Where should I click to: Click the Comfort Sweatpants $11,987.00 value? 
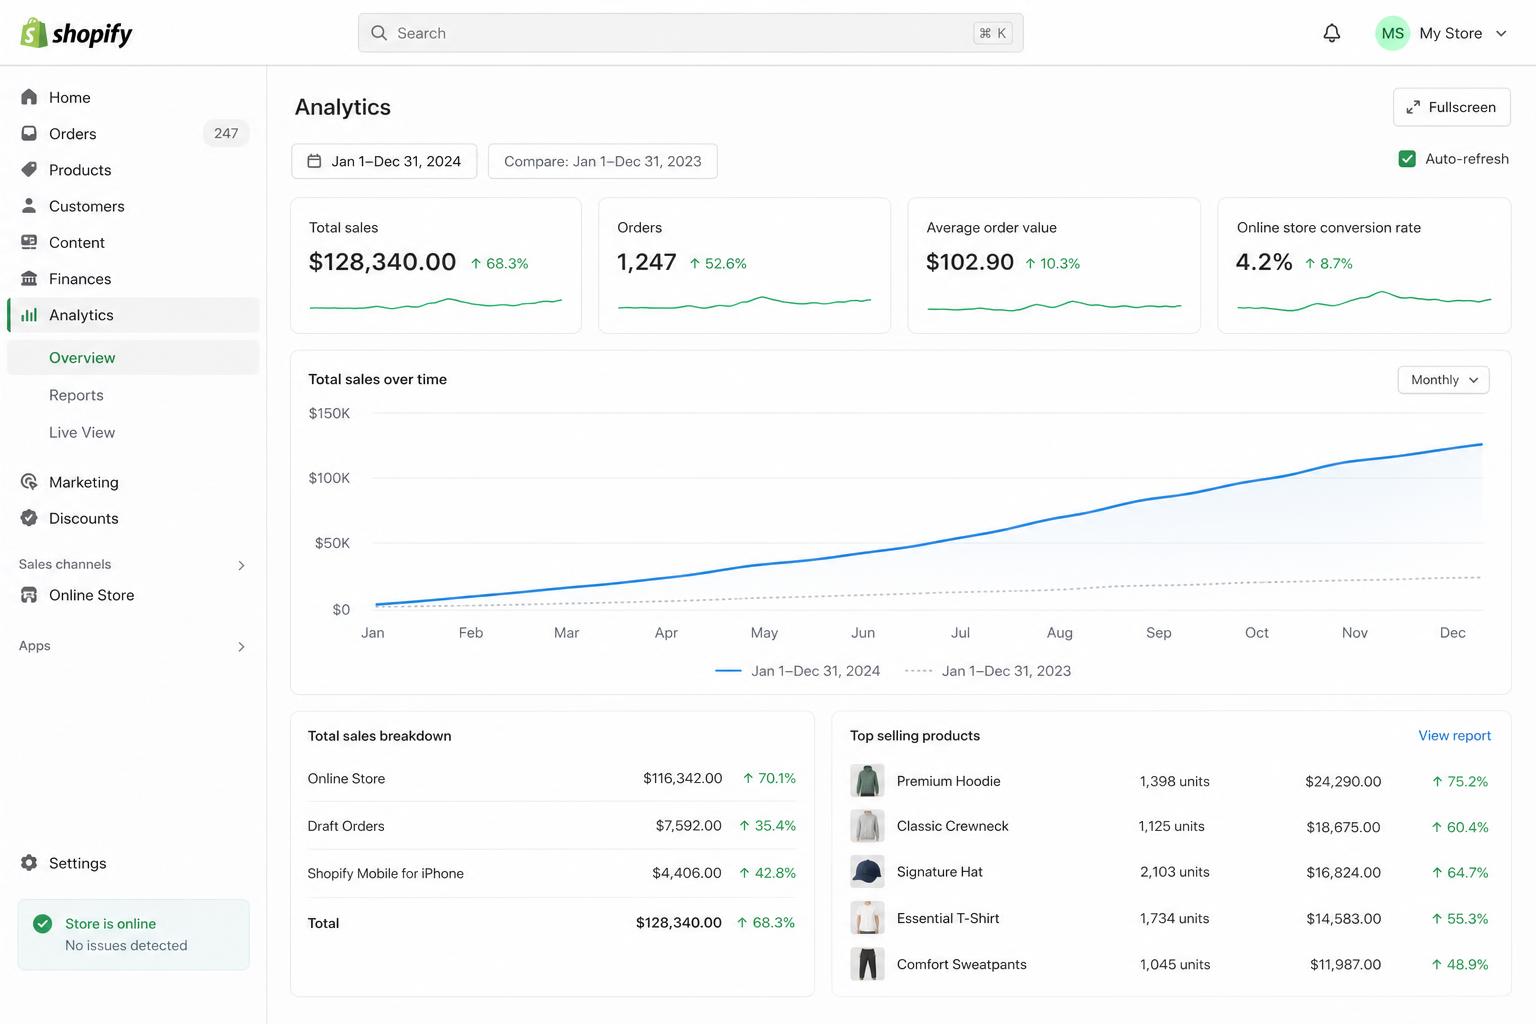(1345, 964)
